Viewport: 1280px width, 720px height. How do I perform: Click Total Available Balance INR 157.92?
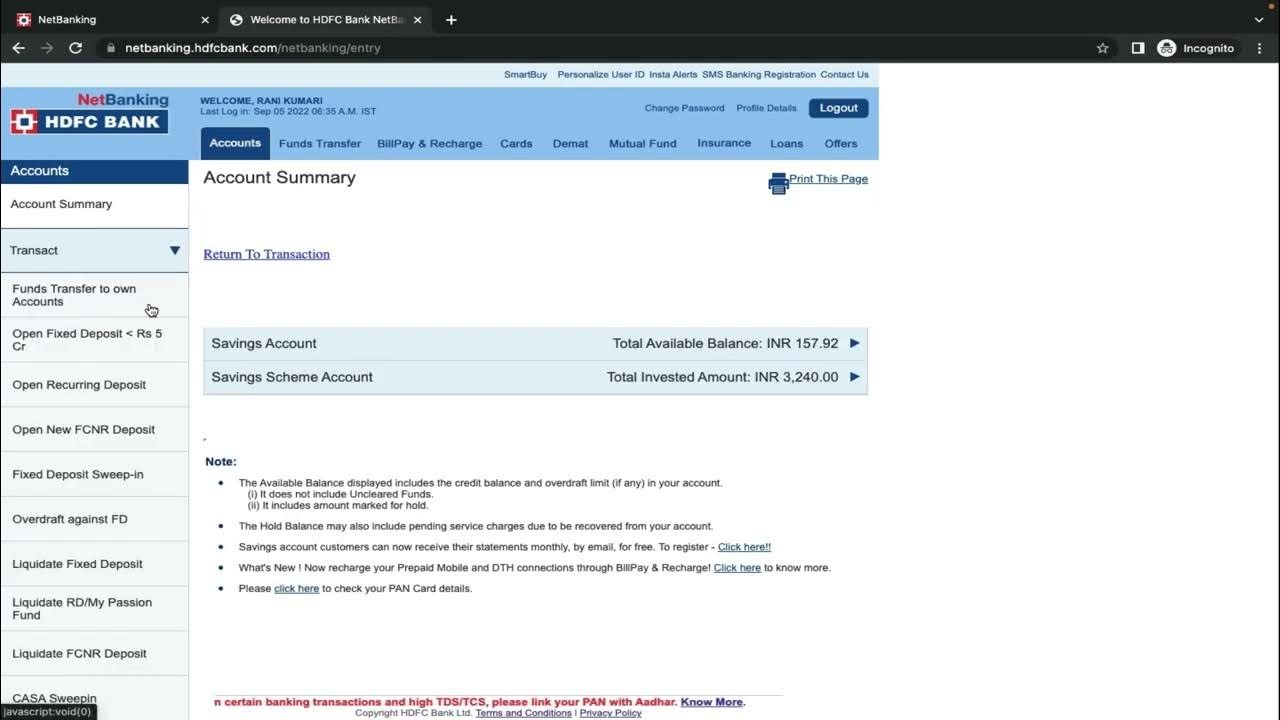[726, 343]
